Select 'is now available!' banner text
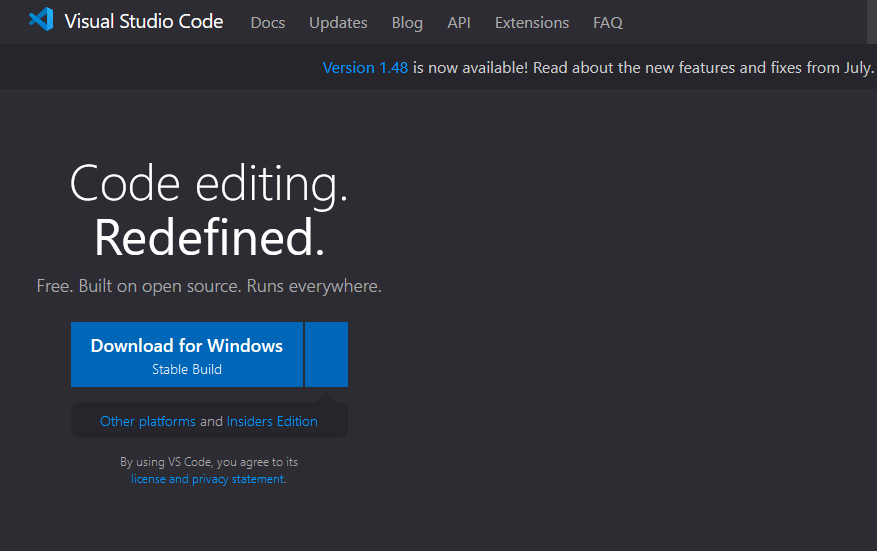 click(470, 68)
